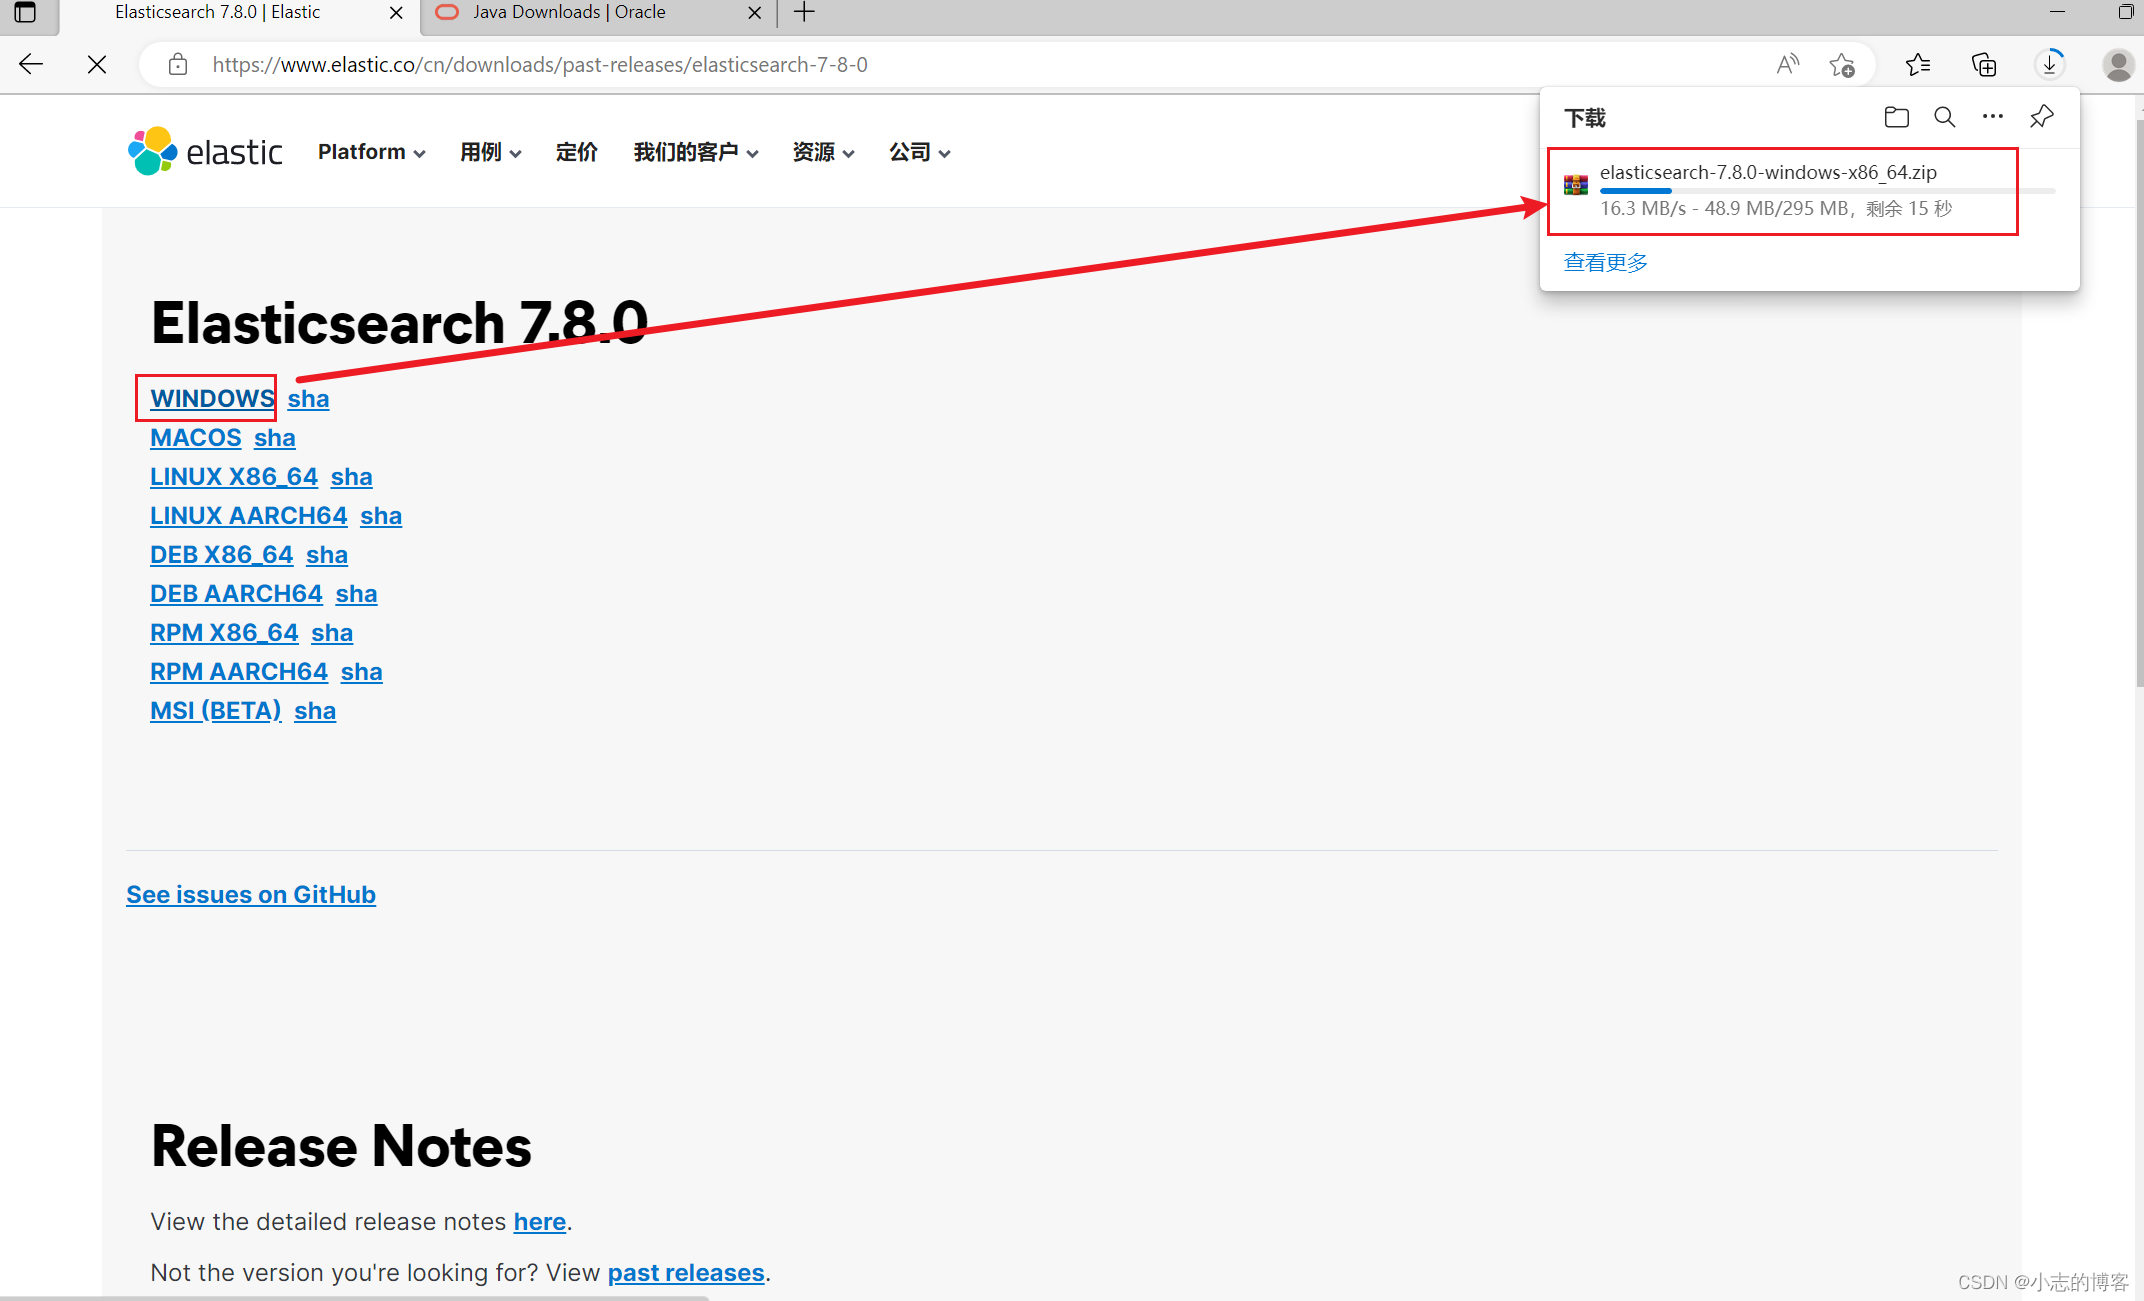Go back using the browser back arrow
Viewport: 2144px width, 1301px height.
tap(31, 65)
